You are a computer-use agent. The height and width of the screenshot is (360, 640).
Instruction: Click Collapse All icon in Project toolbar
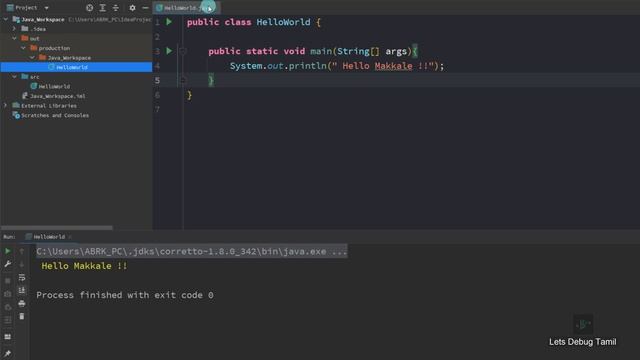[x=116, y=8]
